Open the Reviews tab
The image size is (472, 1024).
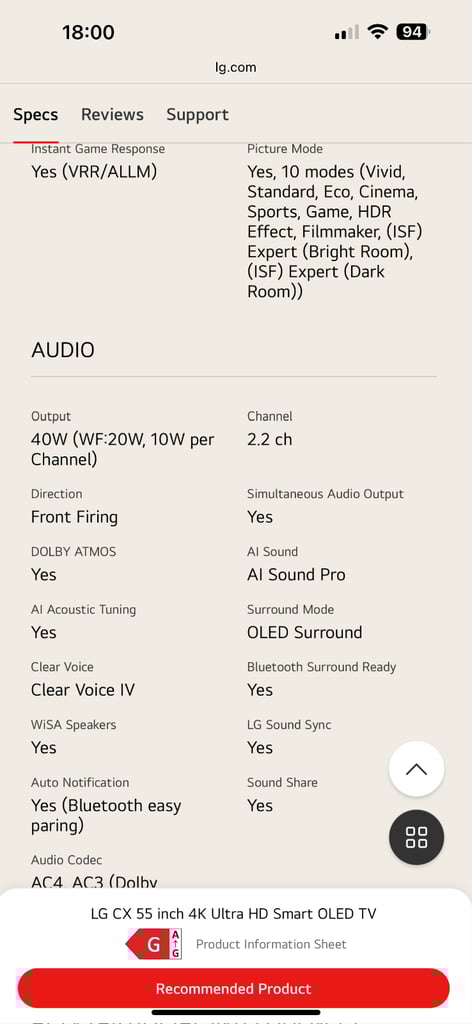point(112,115)
